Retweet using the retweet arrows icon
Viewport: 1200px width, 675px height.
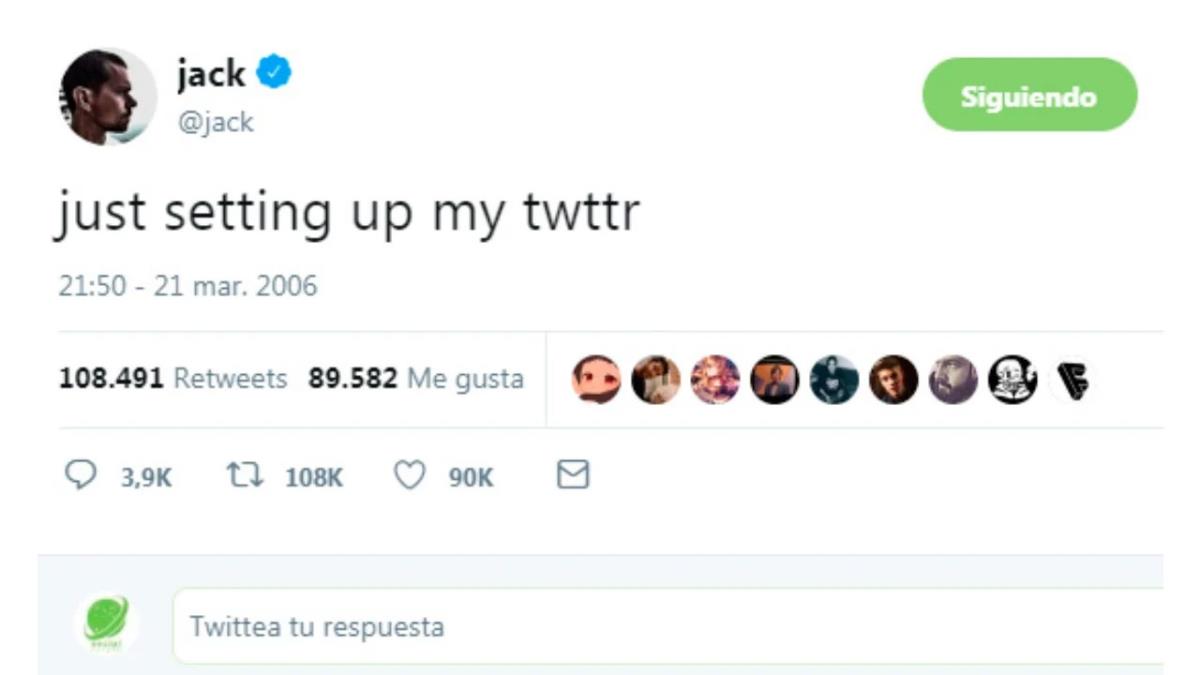click(245, 476)
